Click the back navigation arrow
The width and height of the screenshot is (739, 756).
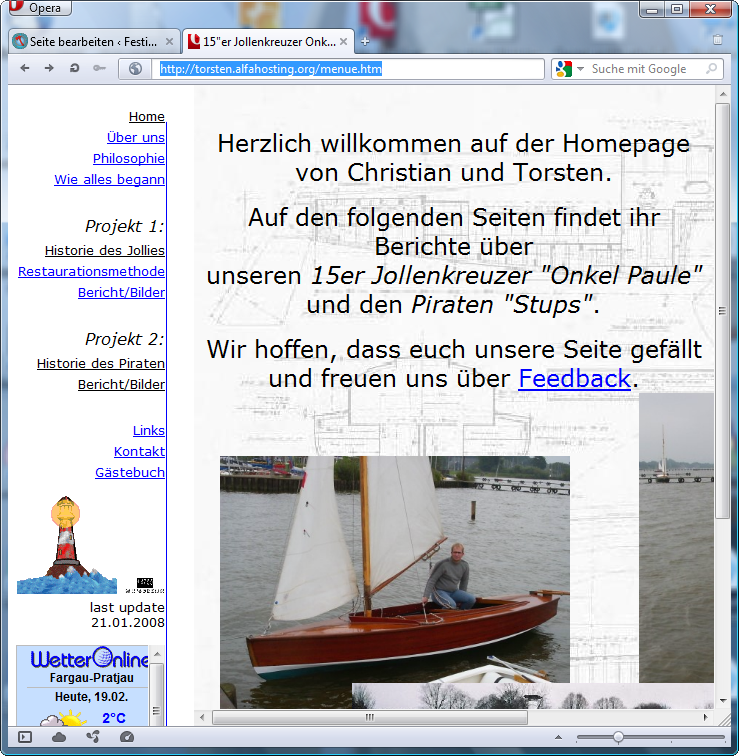[x=25, y=69]
